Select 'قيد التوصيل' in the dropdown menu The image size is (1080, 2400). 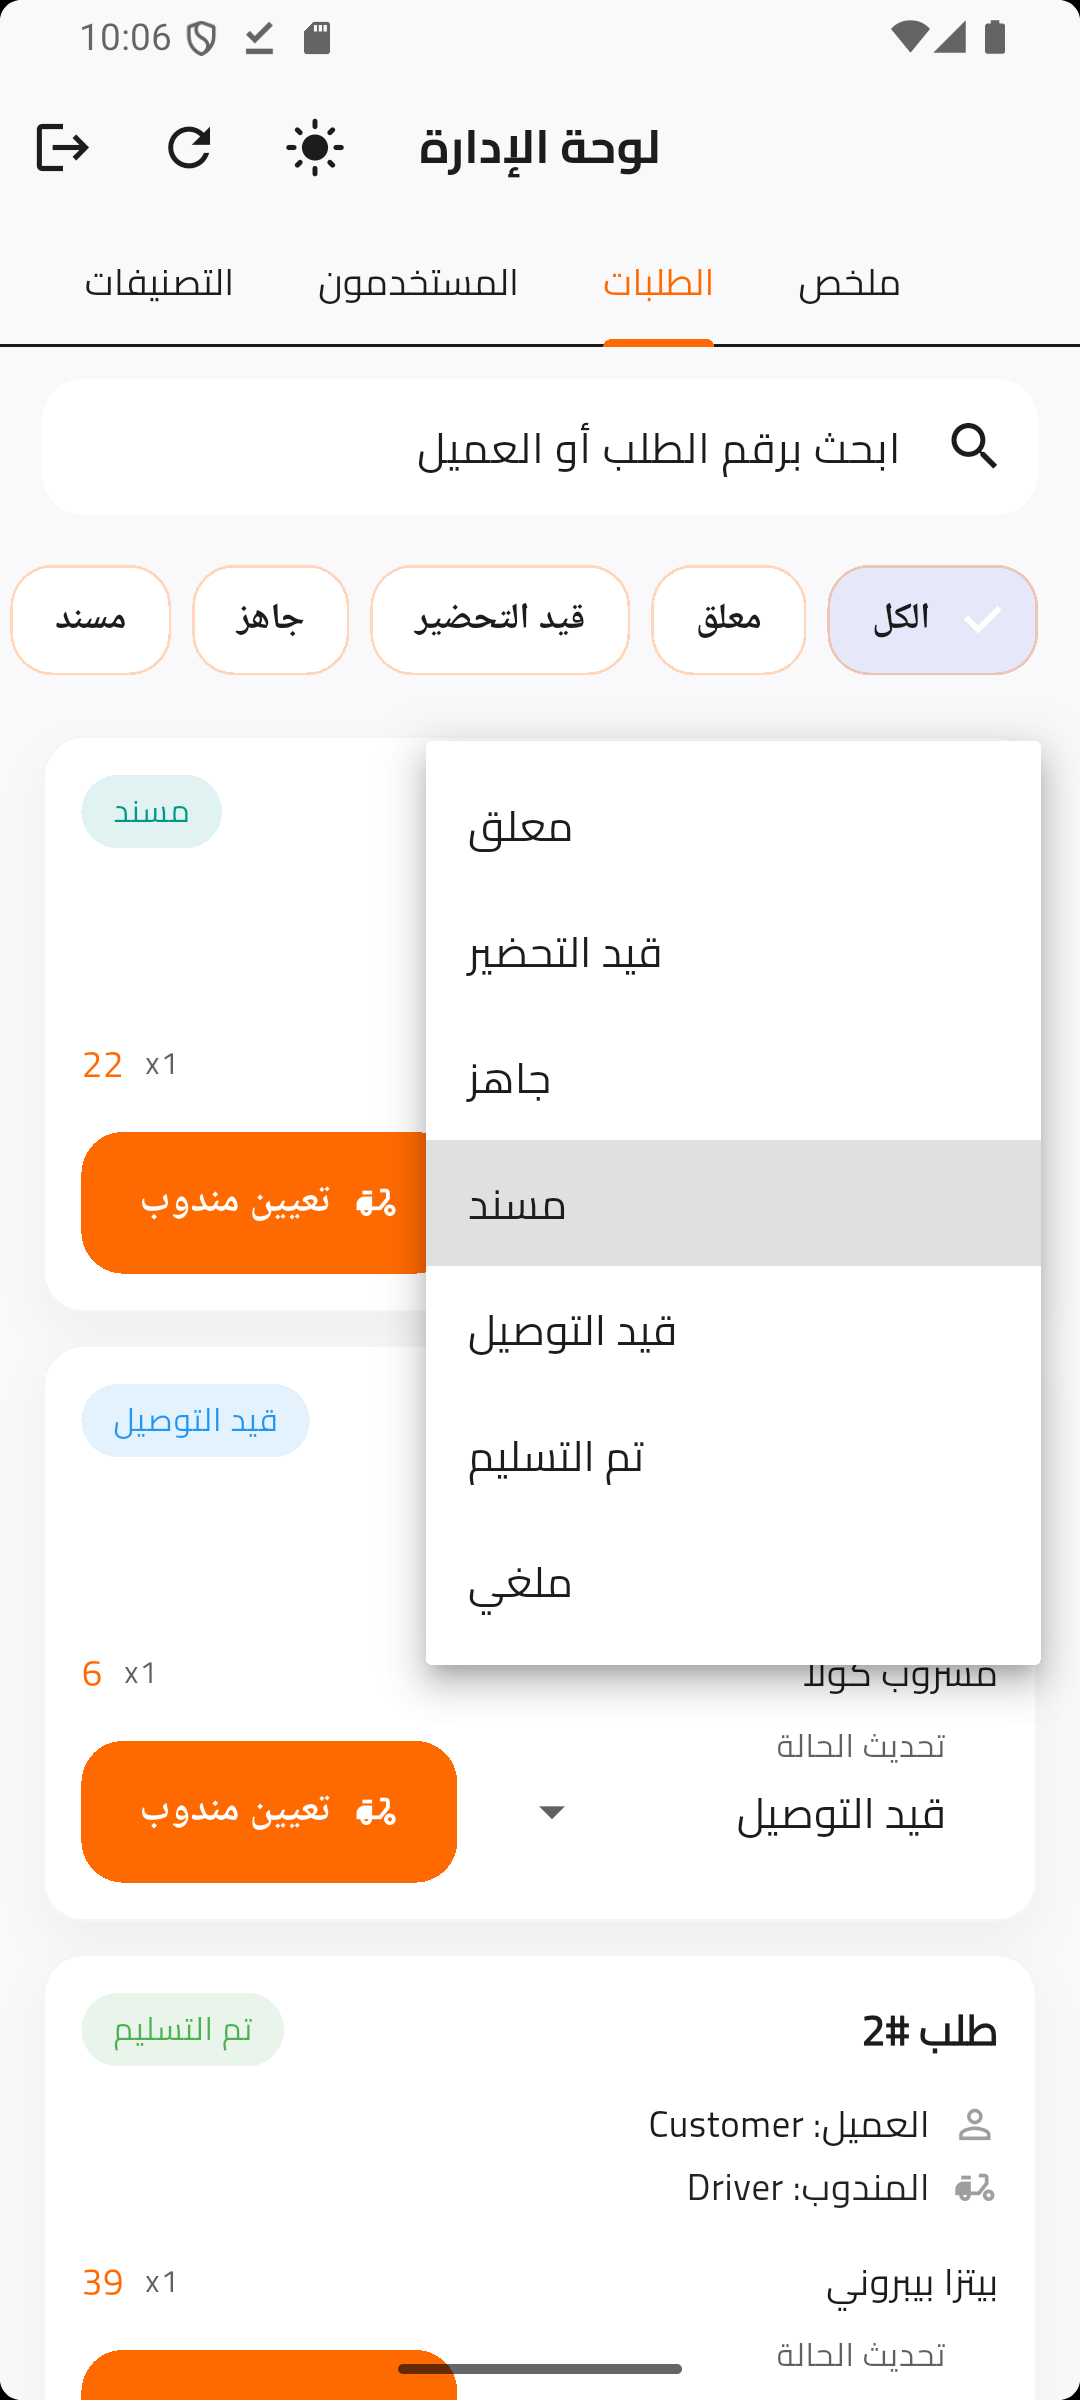732,1331
